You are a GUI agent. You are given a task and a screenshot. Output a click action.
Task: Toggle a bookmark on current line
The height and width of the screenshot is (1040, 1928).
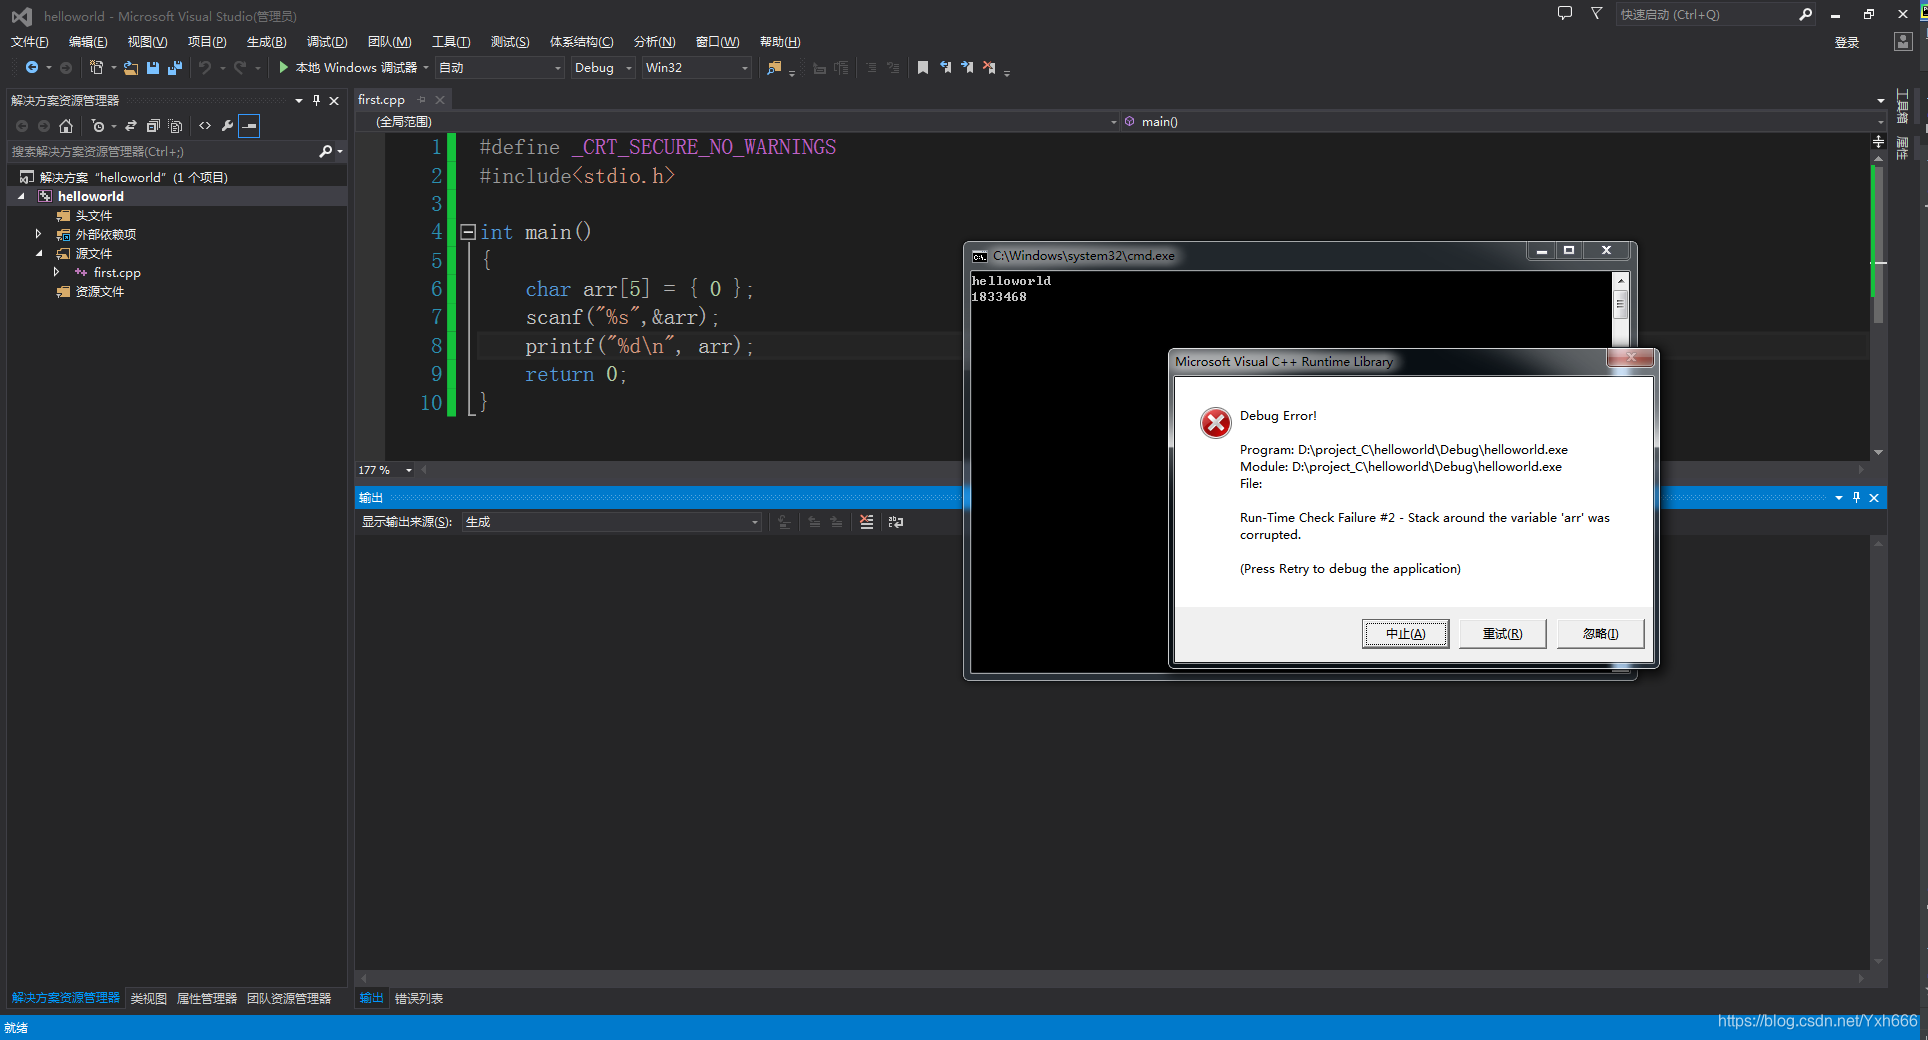(x=923, y=68)
